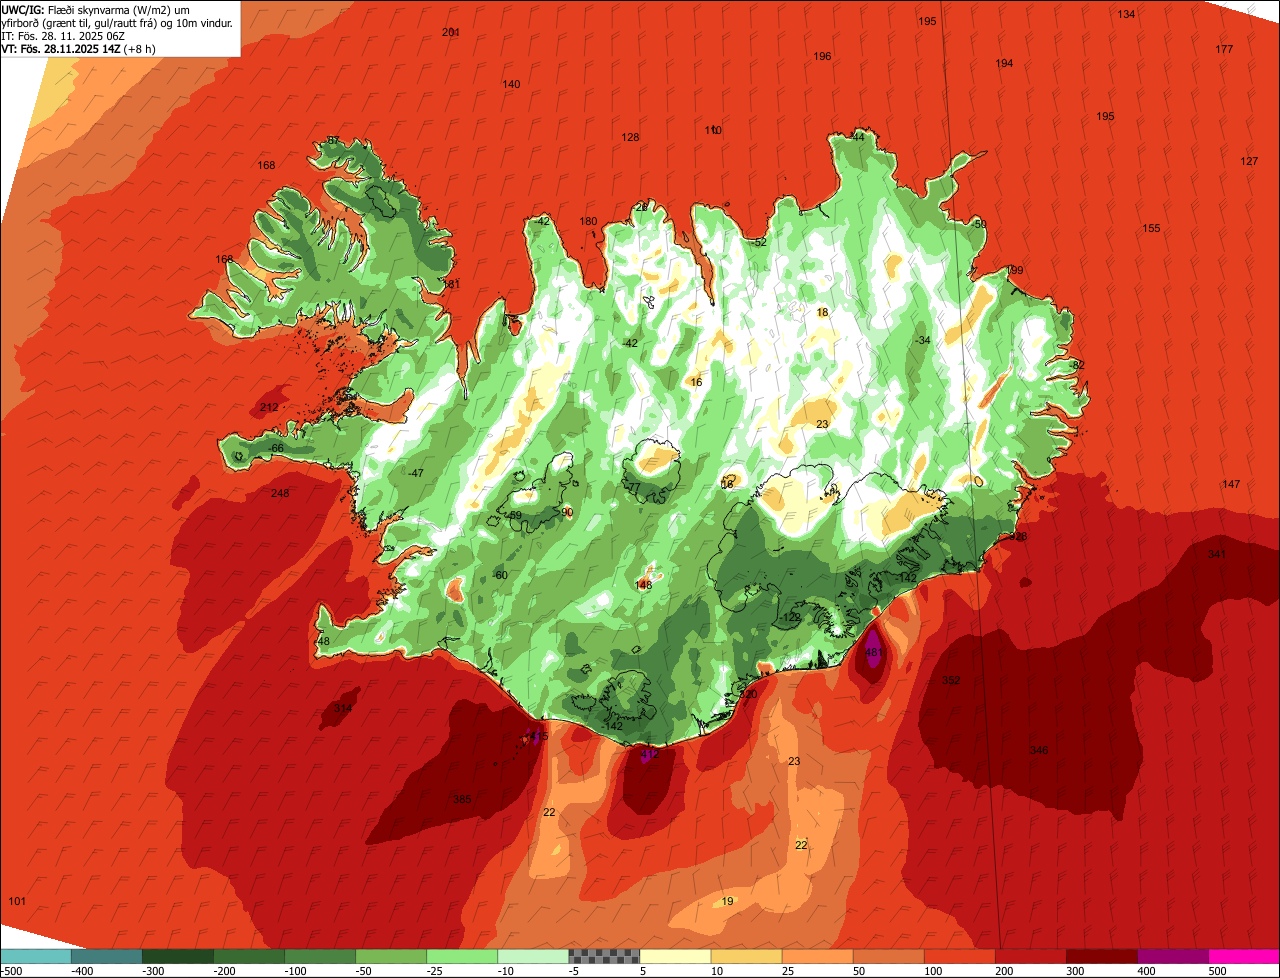Viewport: 1280px width, 978px height.
Task: Click the map value -129
Action: 790,617
